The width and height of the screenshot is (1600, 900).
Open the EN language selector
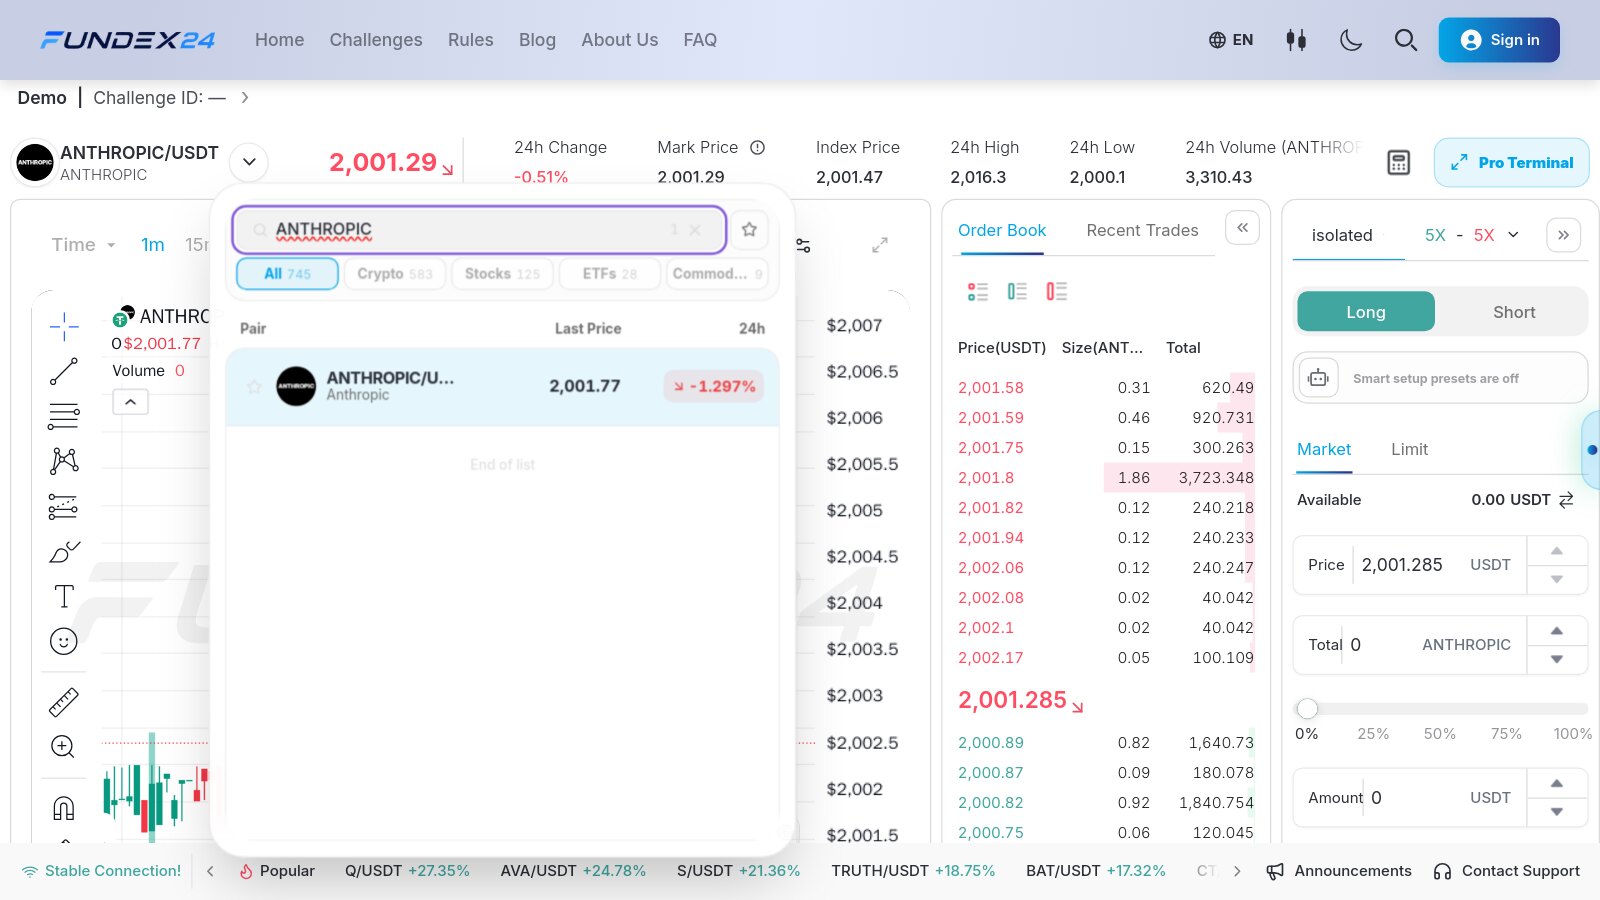tap(1231, 40)
